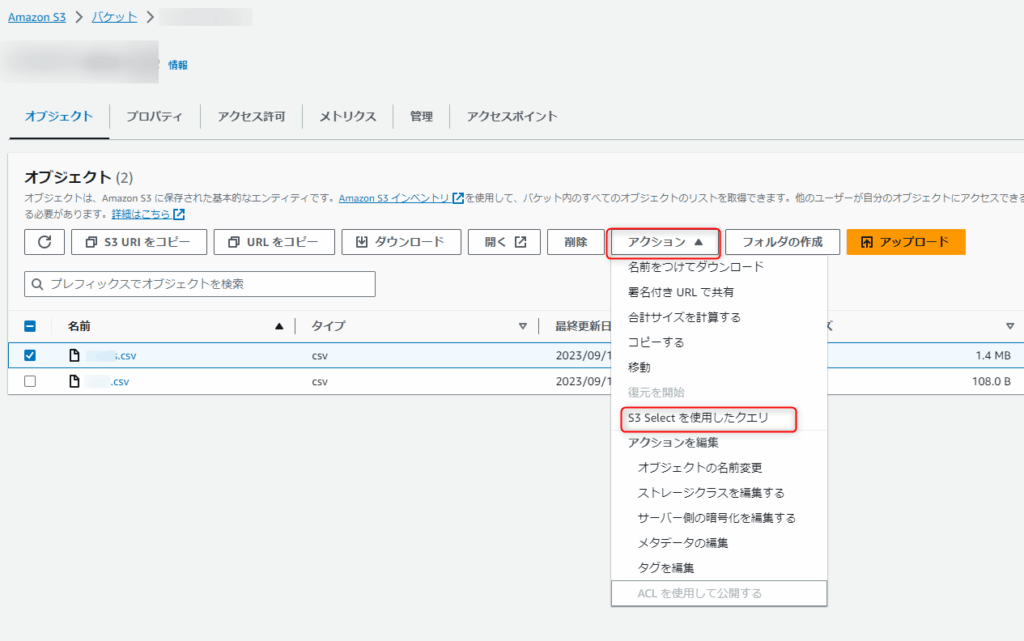Check the second csv file checkbox
Viewport: 1024px width, 641px height.
pos(30,381)
